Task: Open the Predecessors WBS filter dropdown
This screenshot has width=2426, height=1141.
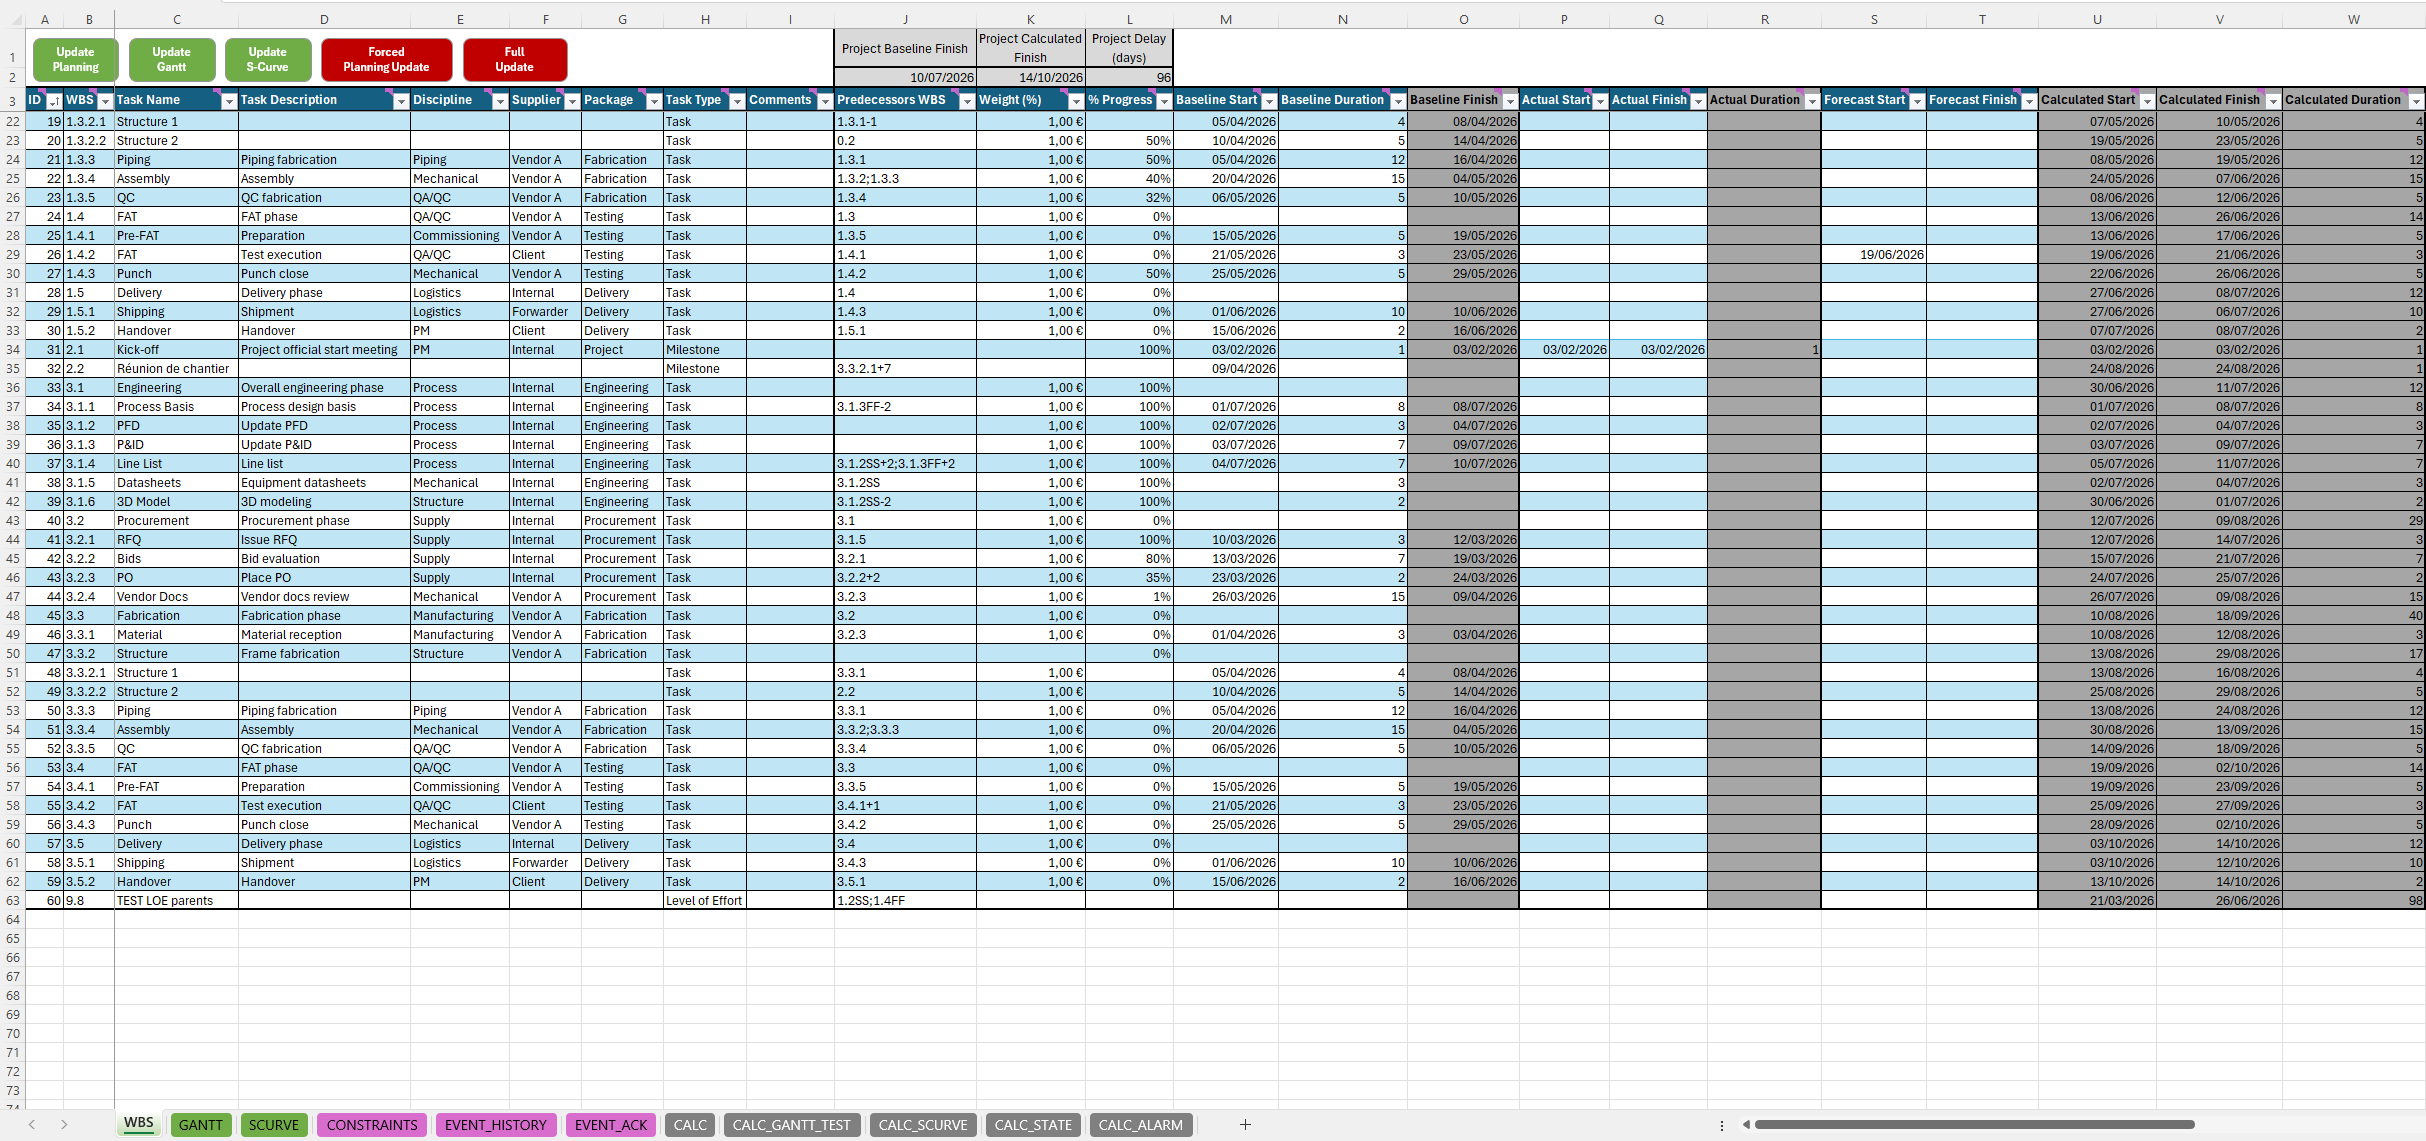Action: (x=967, y=101)
